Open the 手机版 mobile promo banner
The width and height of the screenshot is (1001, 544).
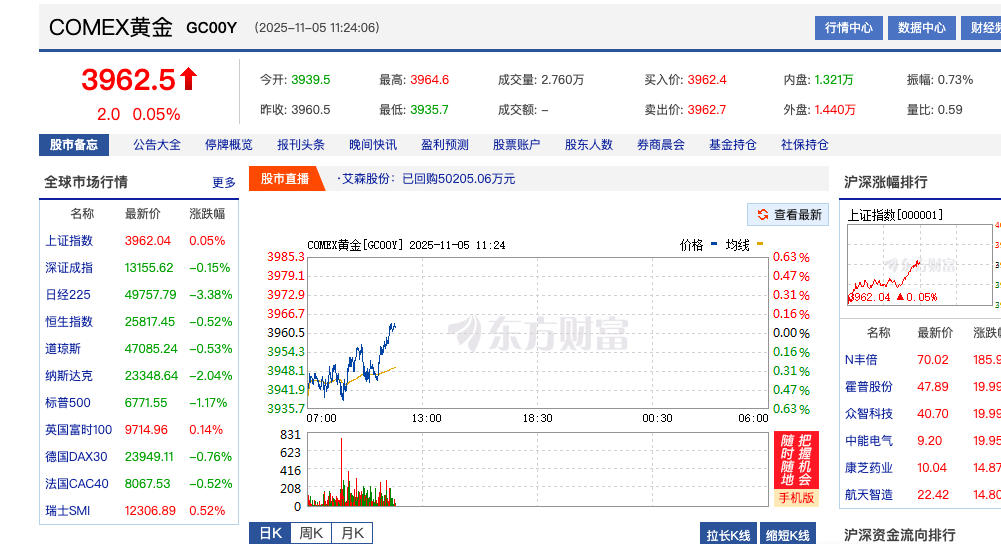click(x=796, y=469)
